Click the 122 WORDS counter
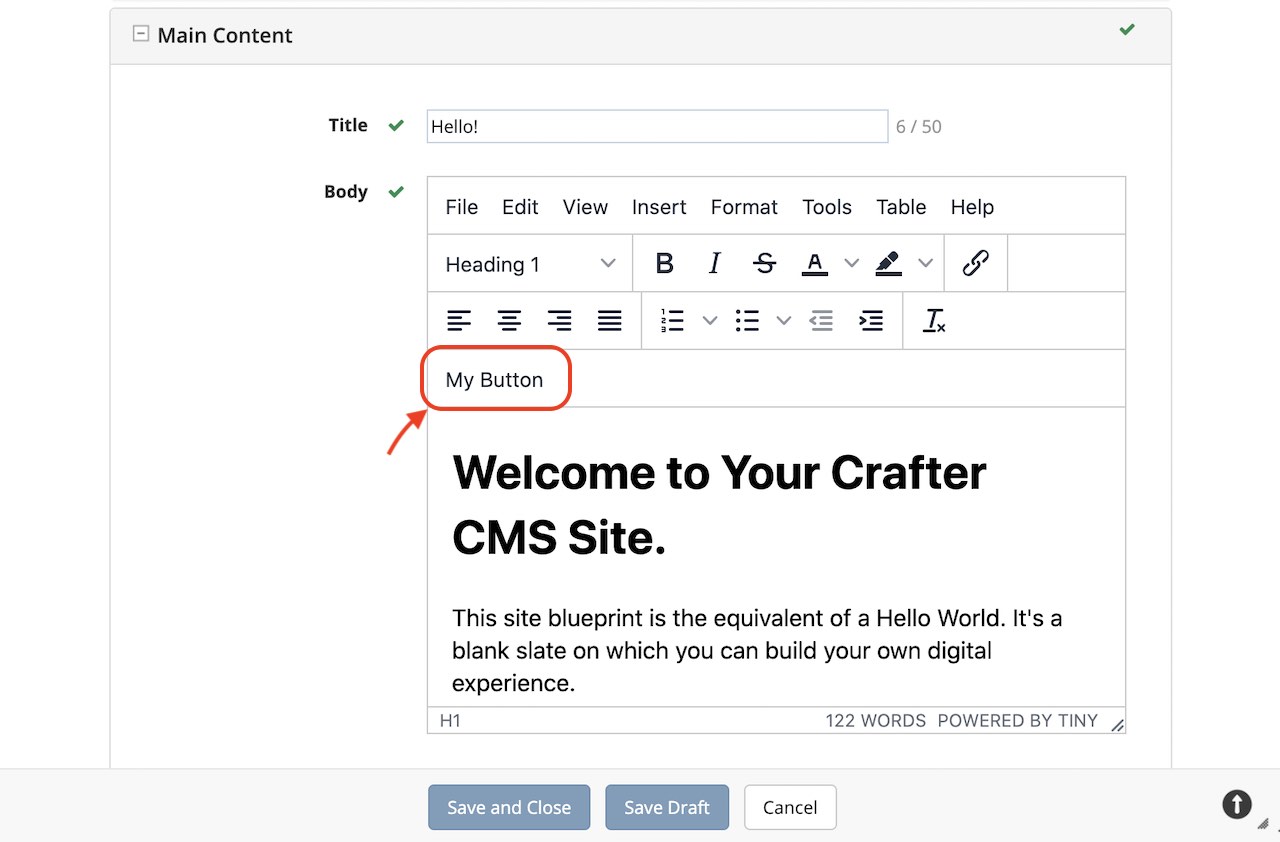This screenshot has width=1280, height=842. click(875, 720)
